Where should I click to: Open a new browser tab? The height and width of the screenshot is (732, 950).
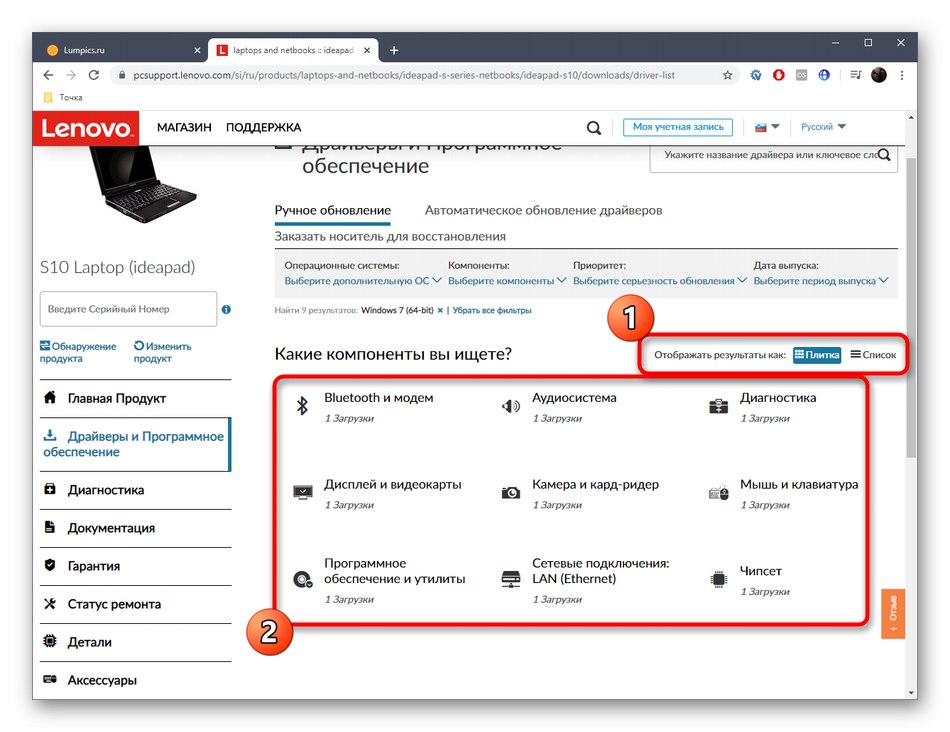394,50
